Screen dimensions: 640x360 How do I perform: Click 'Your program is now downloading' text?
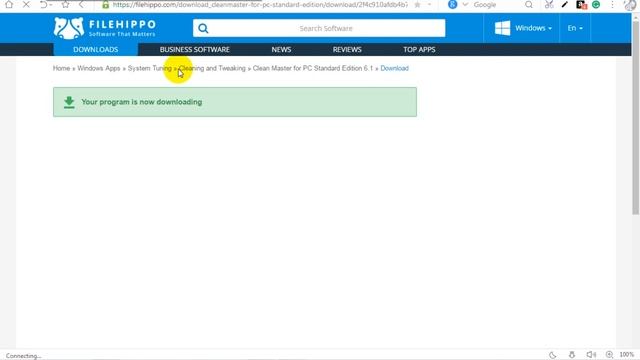click(142, 102)
